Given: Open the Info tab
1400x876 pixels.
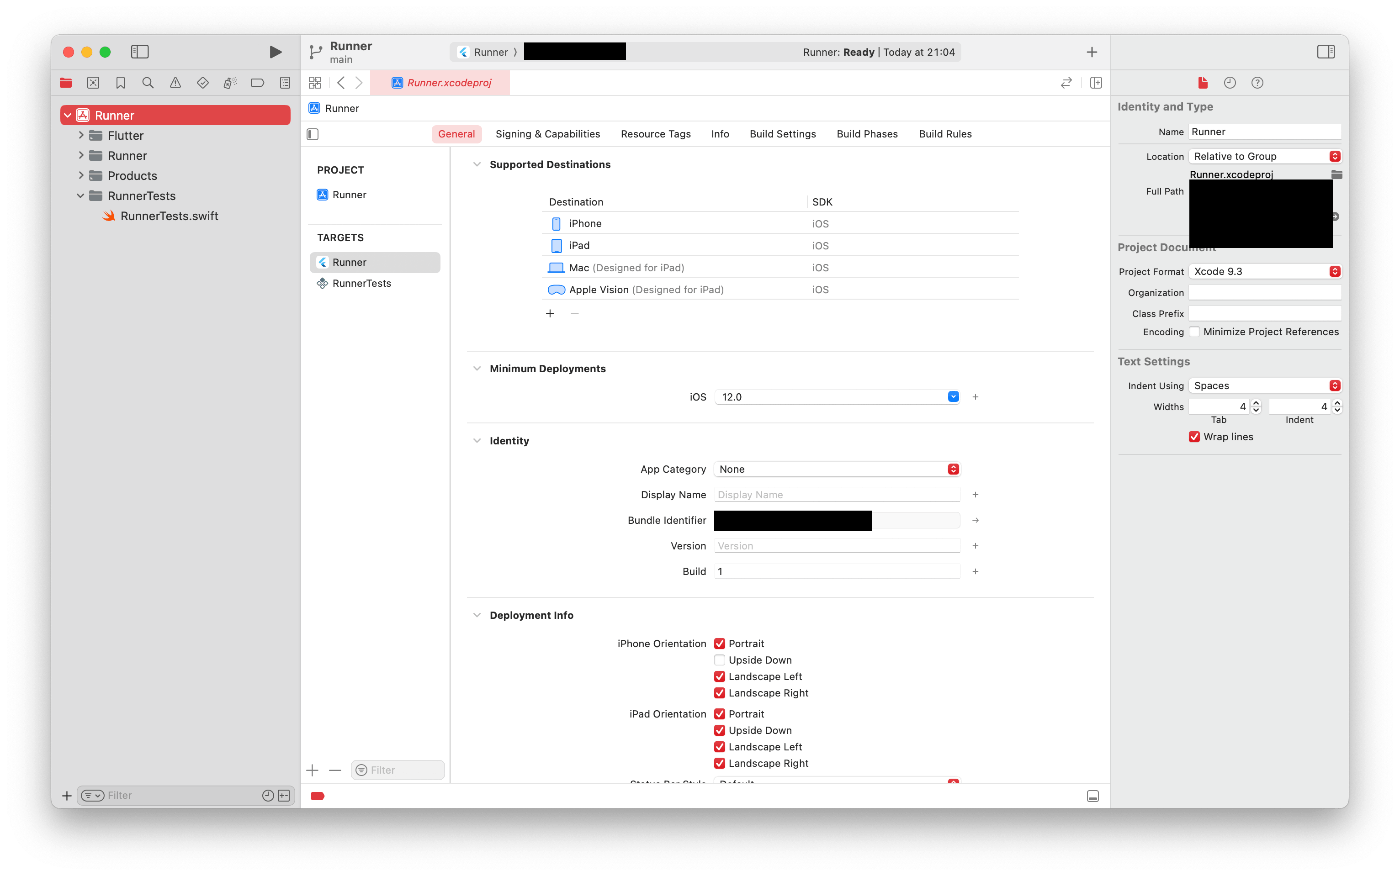Looking at the screenshot, I should coord(720,134).
